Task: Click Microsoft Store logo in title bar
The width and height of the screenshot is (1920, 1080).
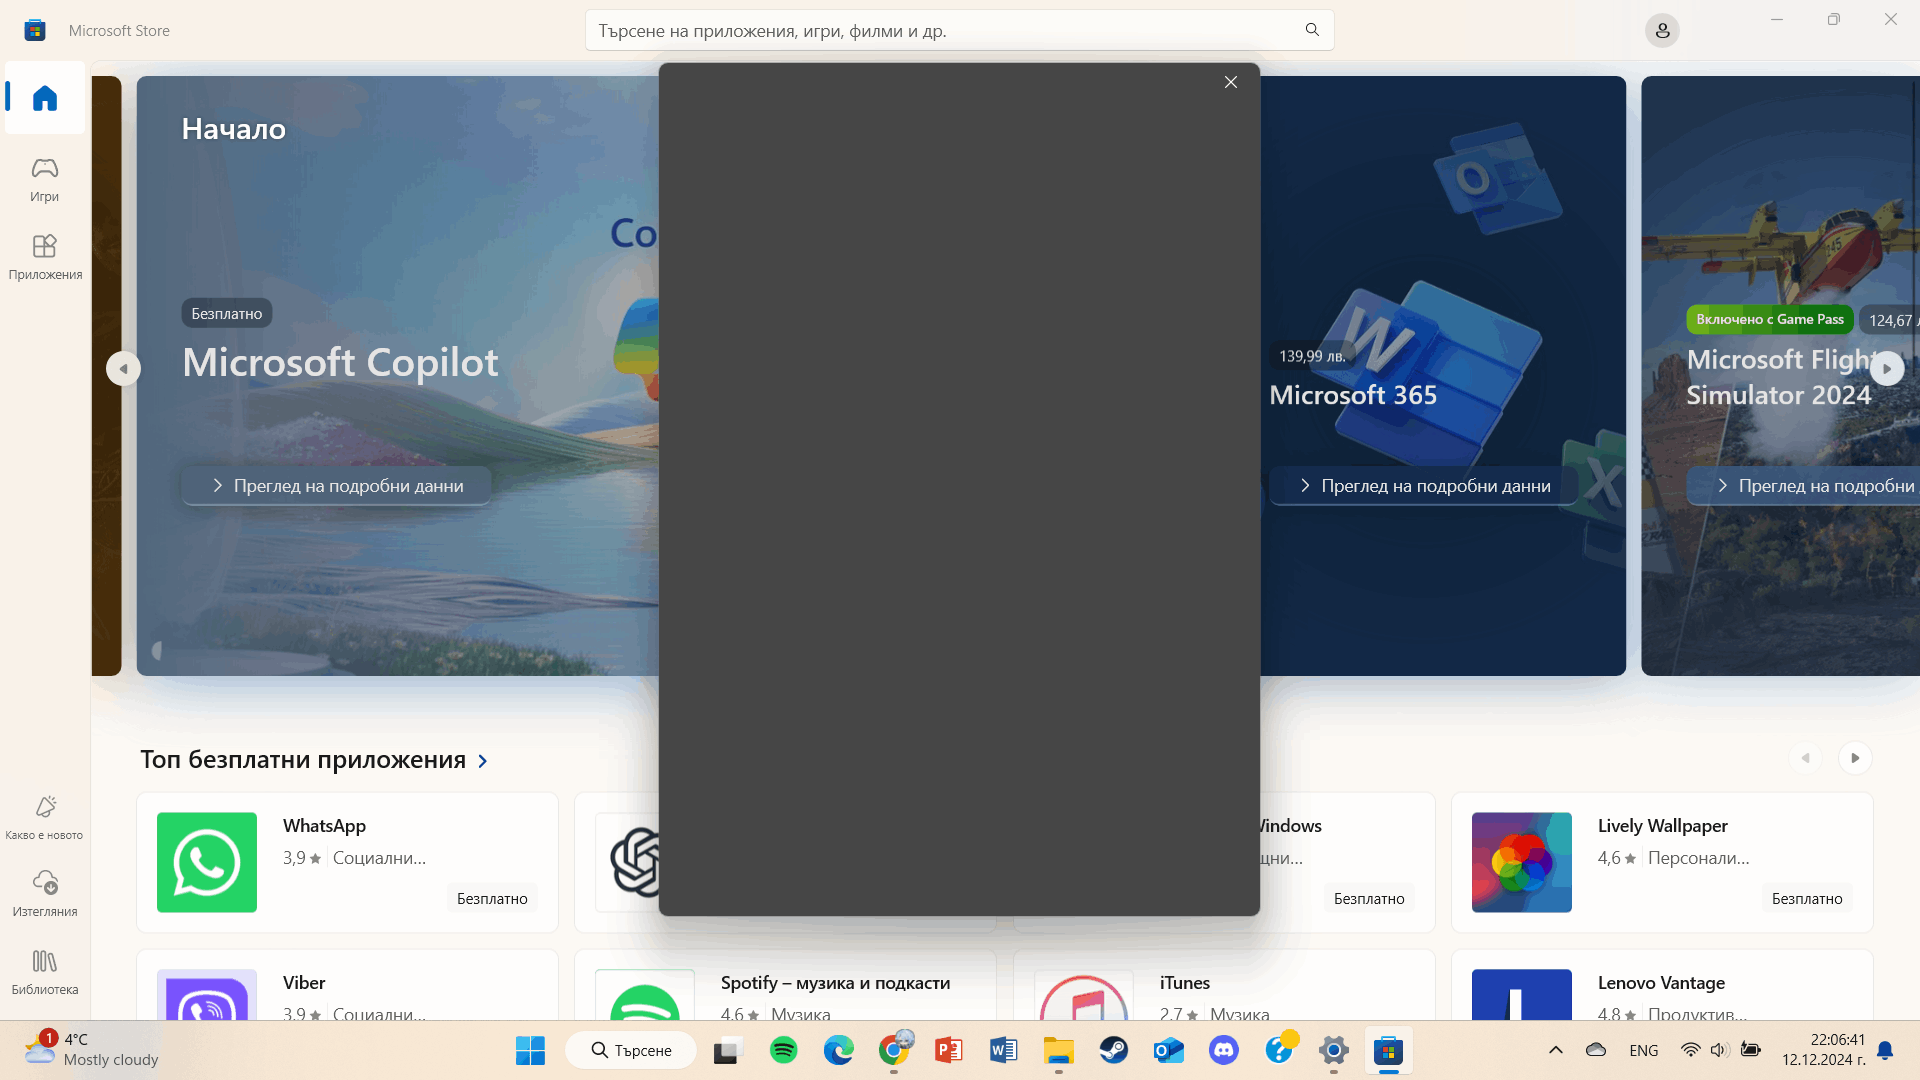Action: click(35, 30)
